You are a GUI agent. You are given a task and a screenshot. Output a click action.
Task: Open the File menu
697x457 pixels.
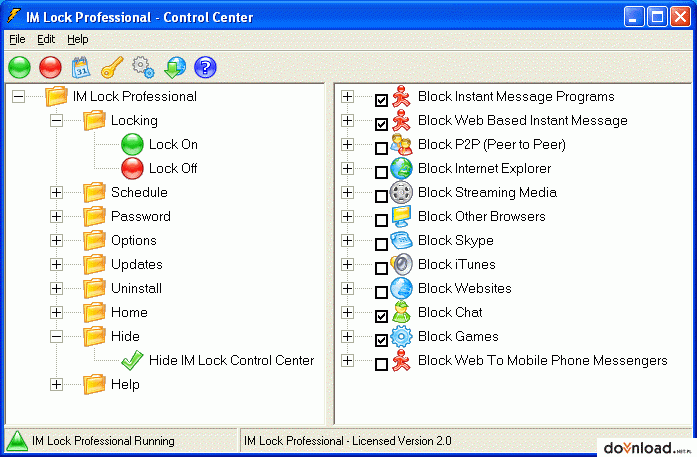click(x=17, y=40)
